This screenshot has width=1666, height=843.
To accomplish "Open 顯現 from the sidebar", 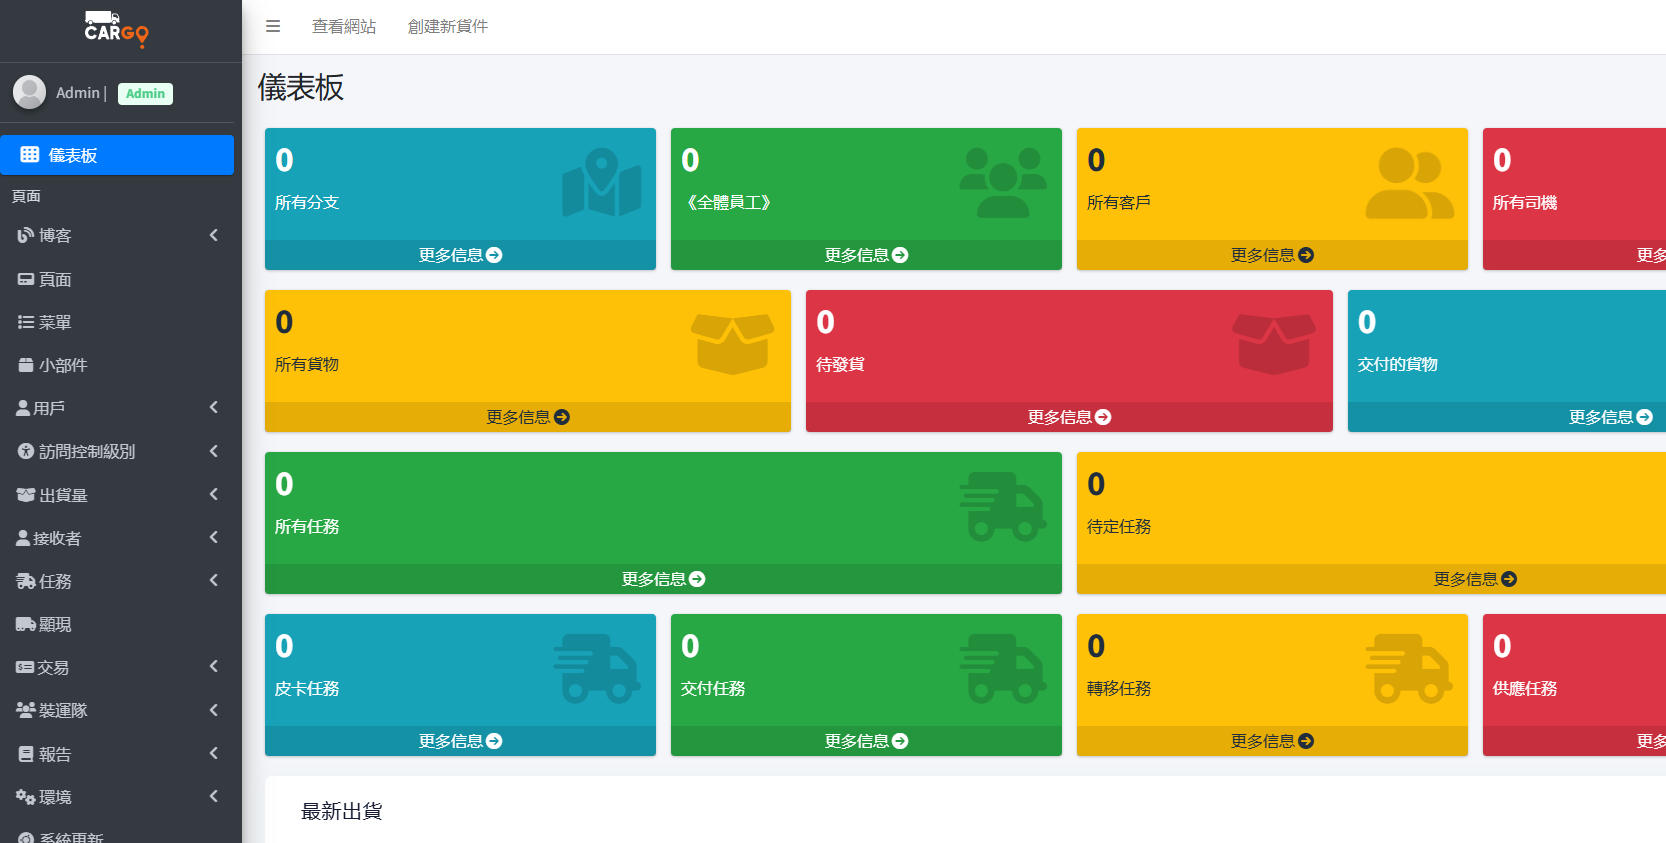I will [x=117, y=624].
